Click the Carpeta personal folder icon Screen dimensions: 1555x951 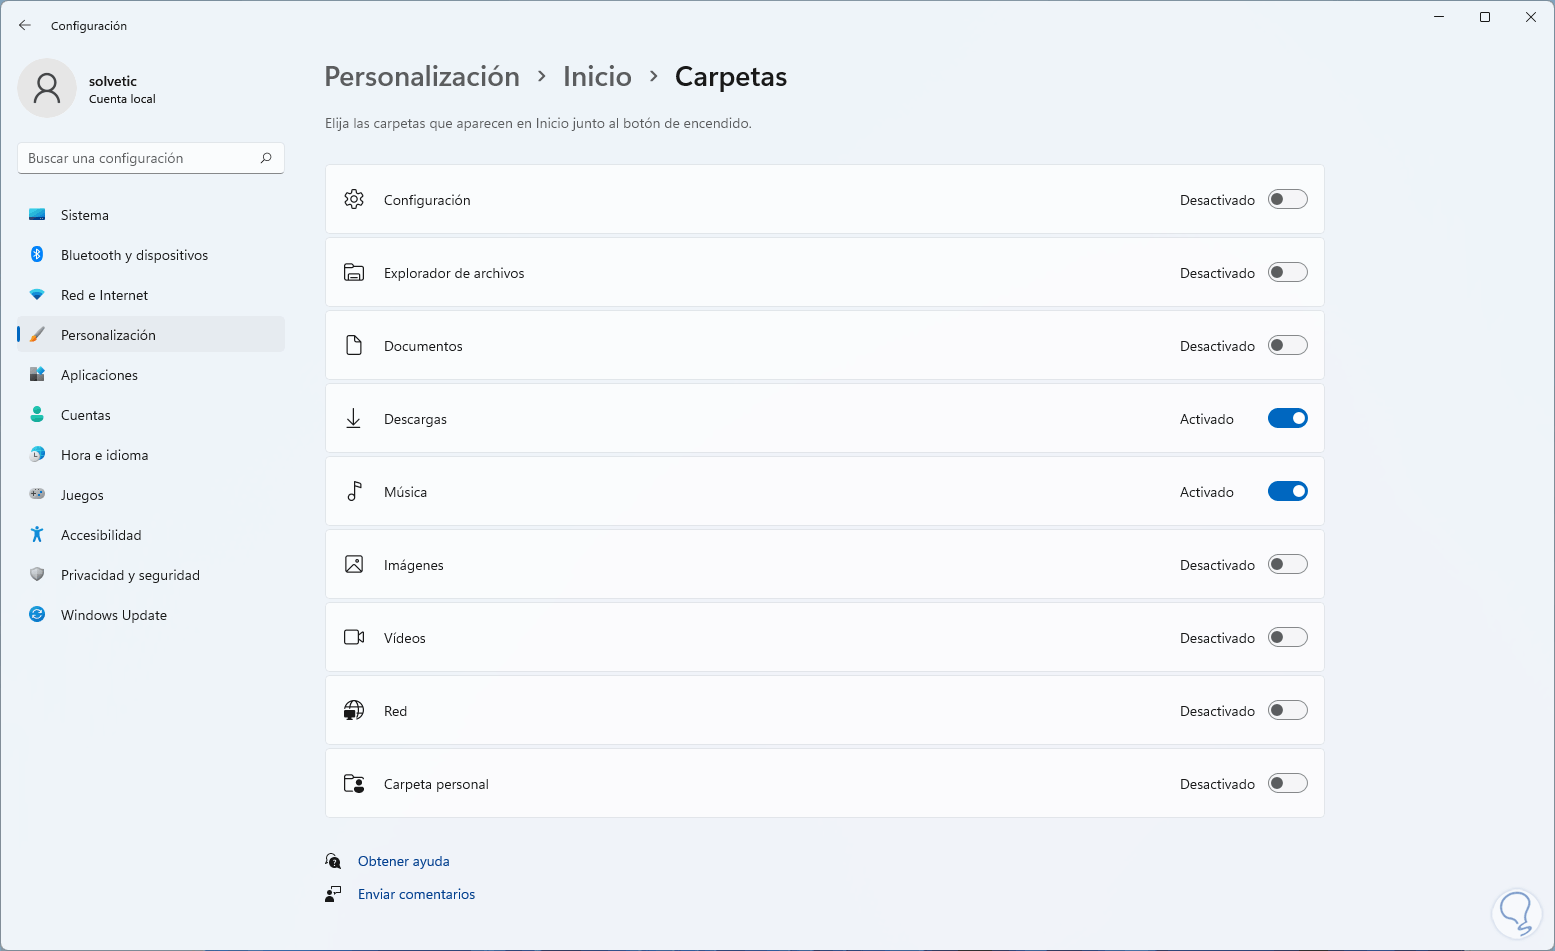354,784
